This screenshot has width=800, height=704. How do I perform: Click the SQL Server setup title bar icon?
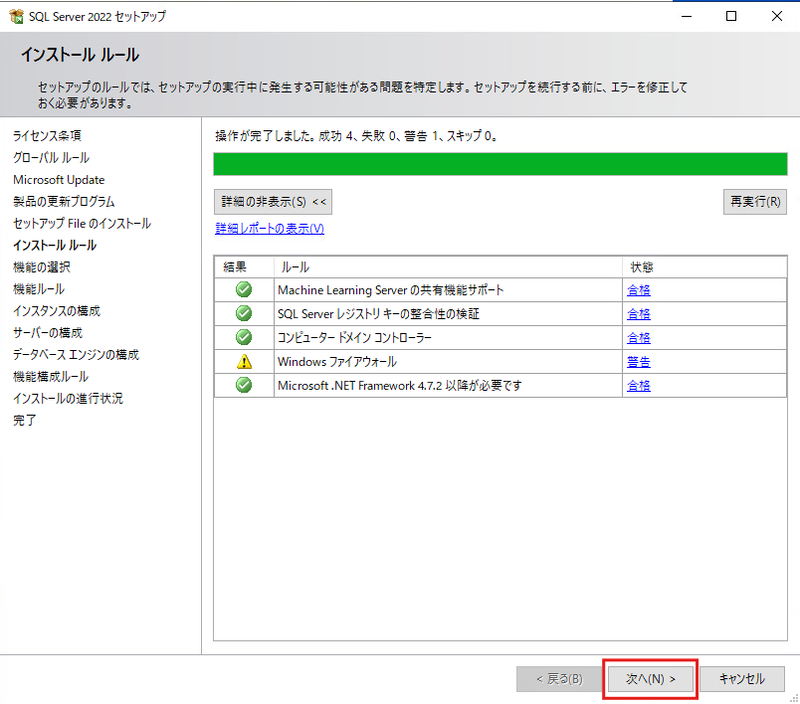16,16
